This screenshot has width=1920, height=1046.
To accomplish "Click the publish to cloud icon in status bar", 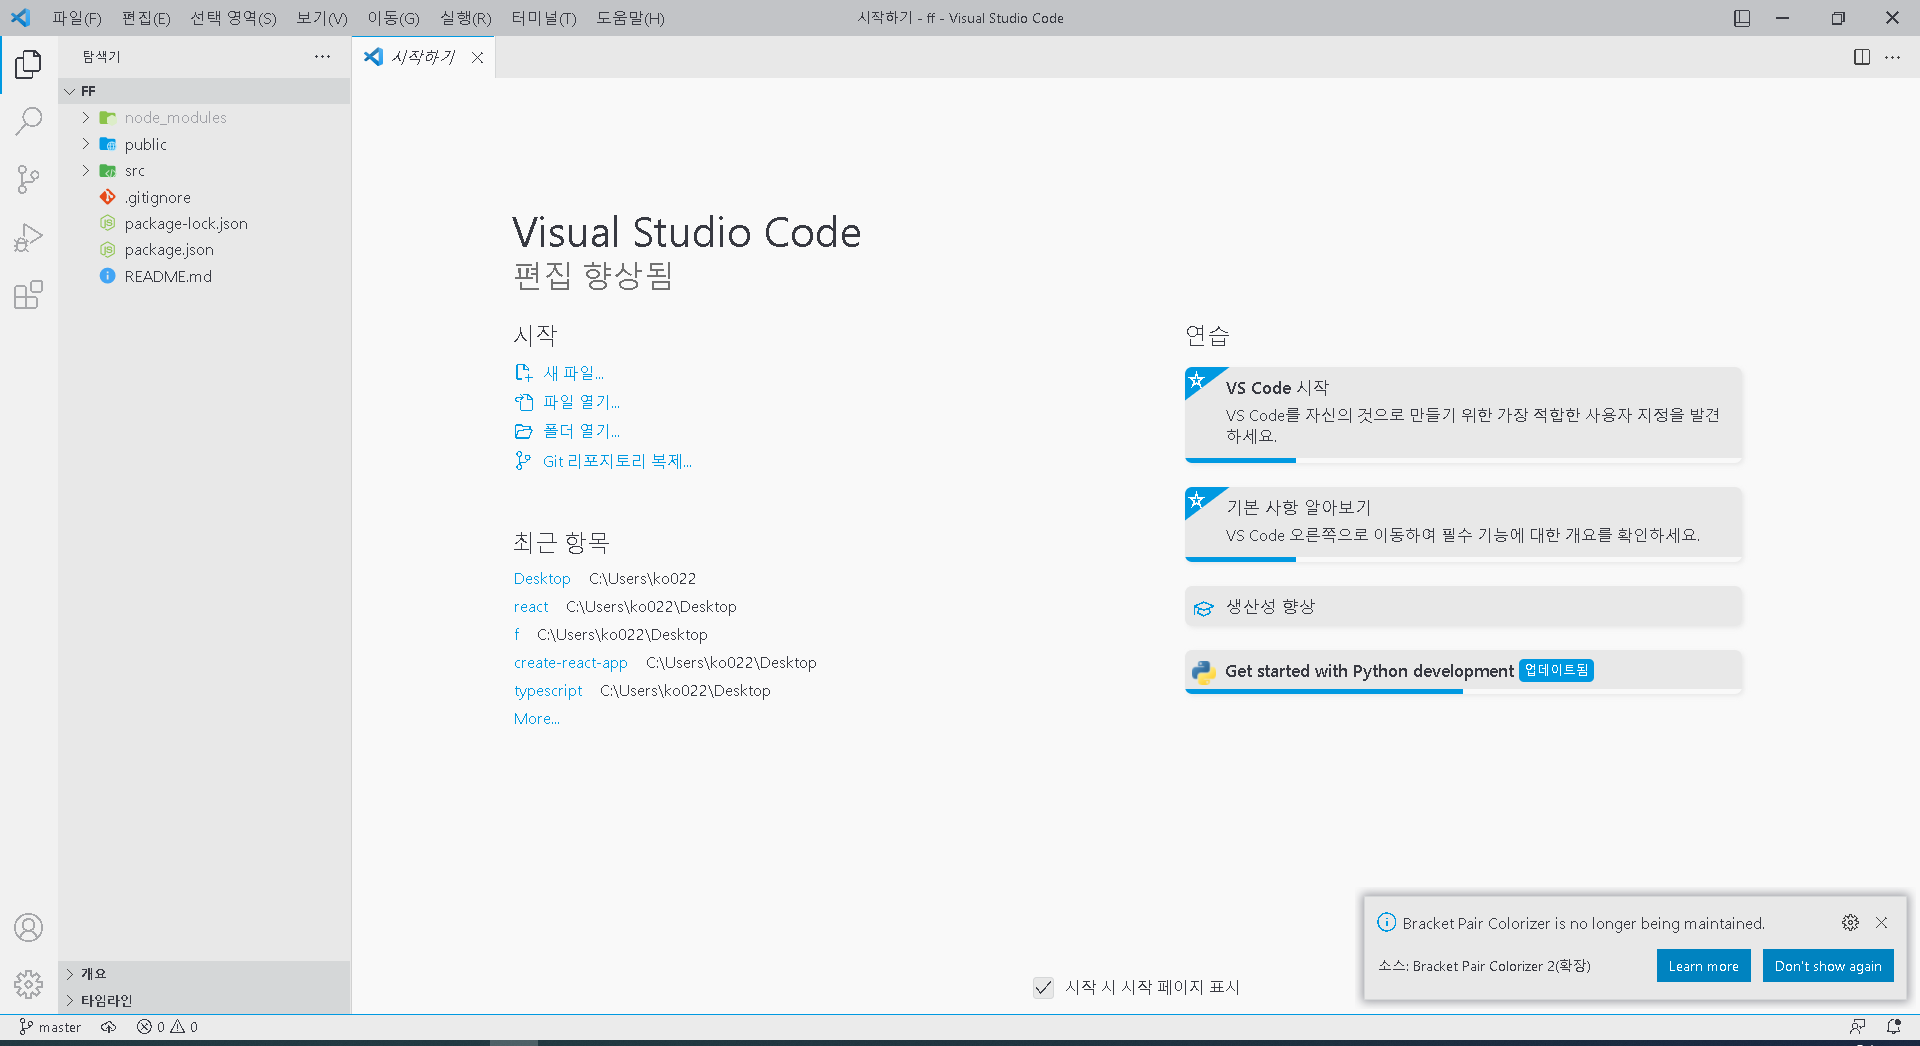I will pyautogui.click(x=108, y=1027).
